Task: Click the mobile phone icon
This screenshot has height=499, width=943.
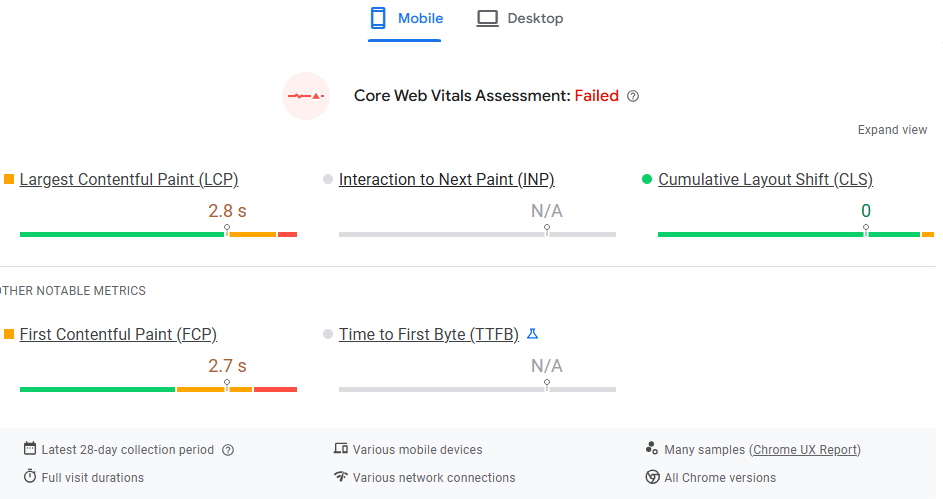Action: coord(378,18)
